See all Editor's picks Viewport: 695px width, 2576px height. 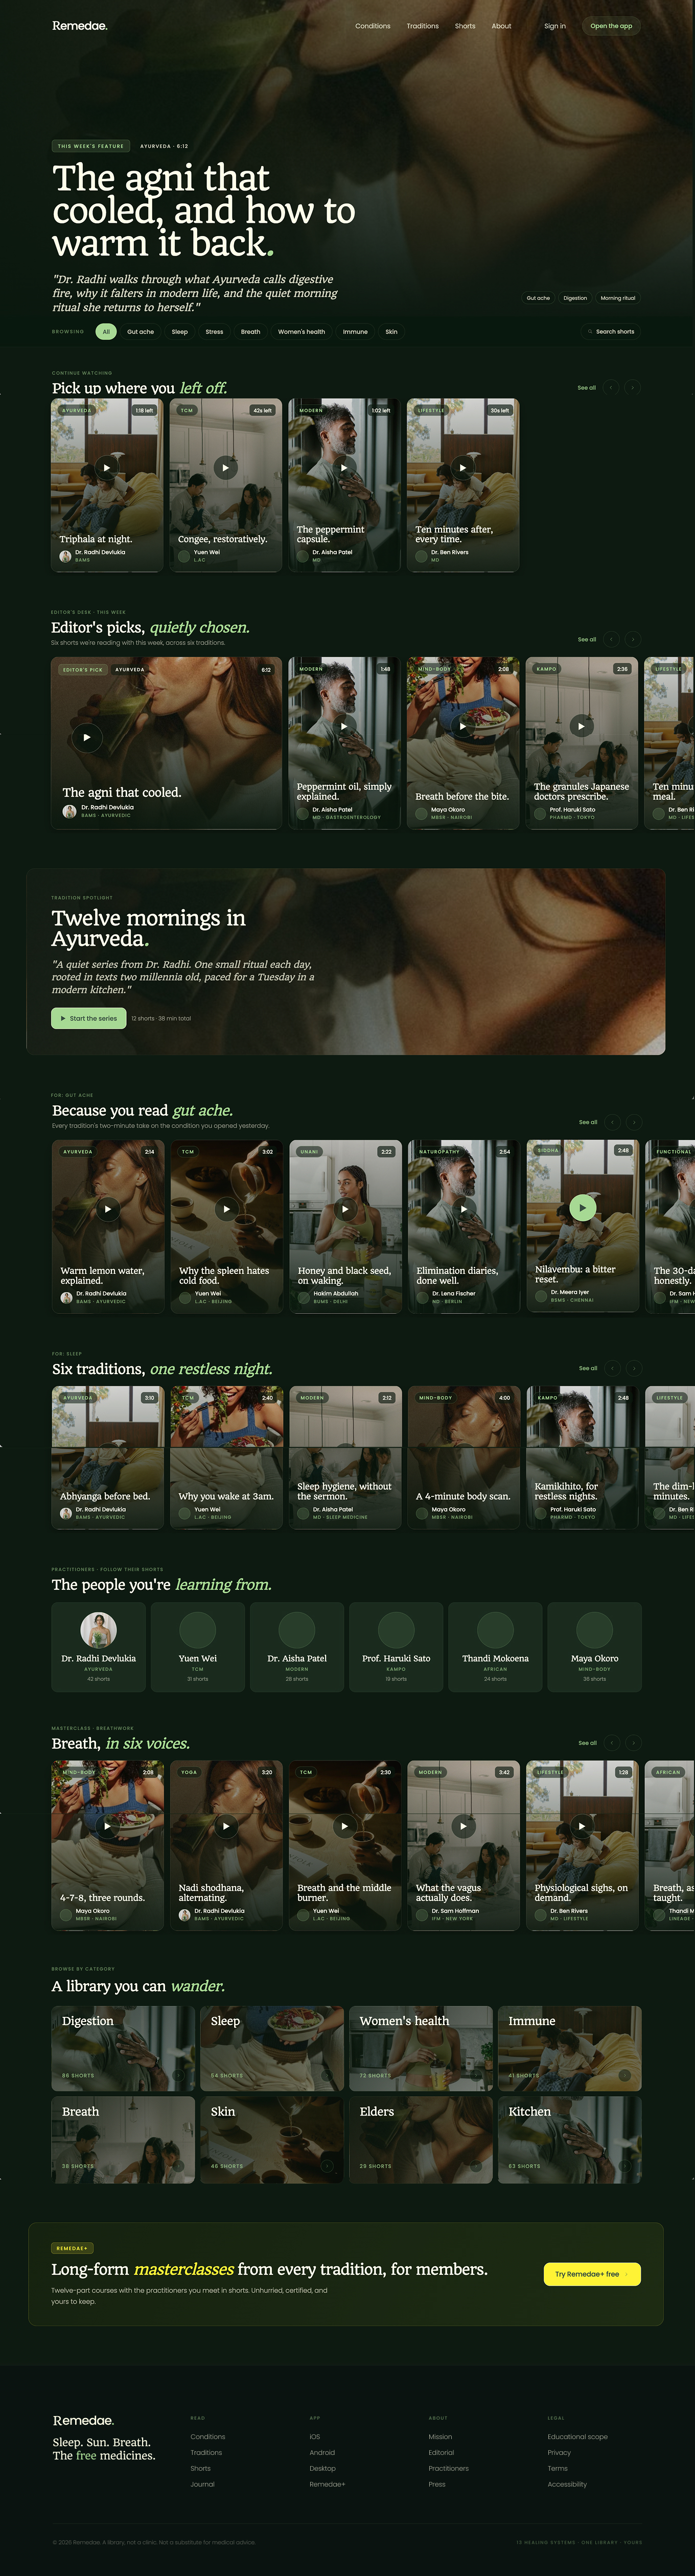coord(587,639)
